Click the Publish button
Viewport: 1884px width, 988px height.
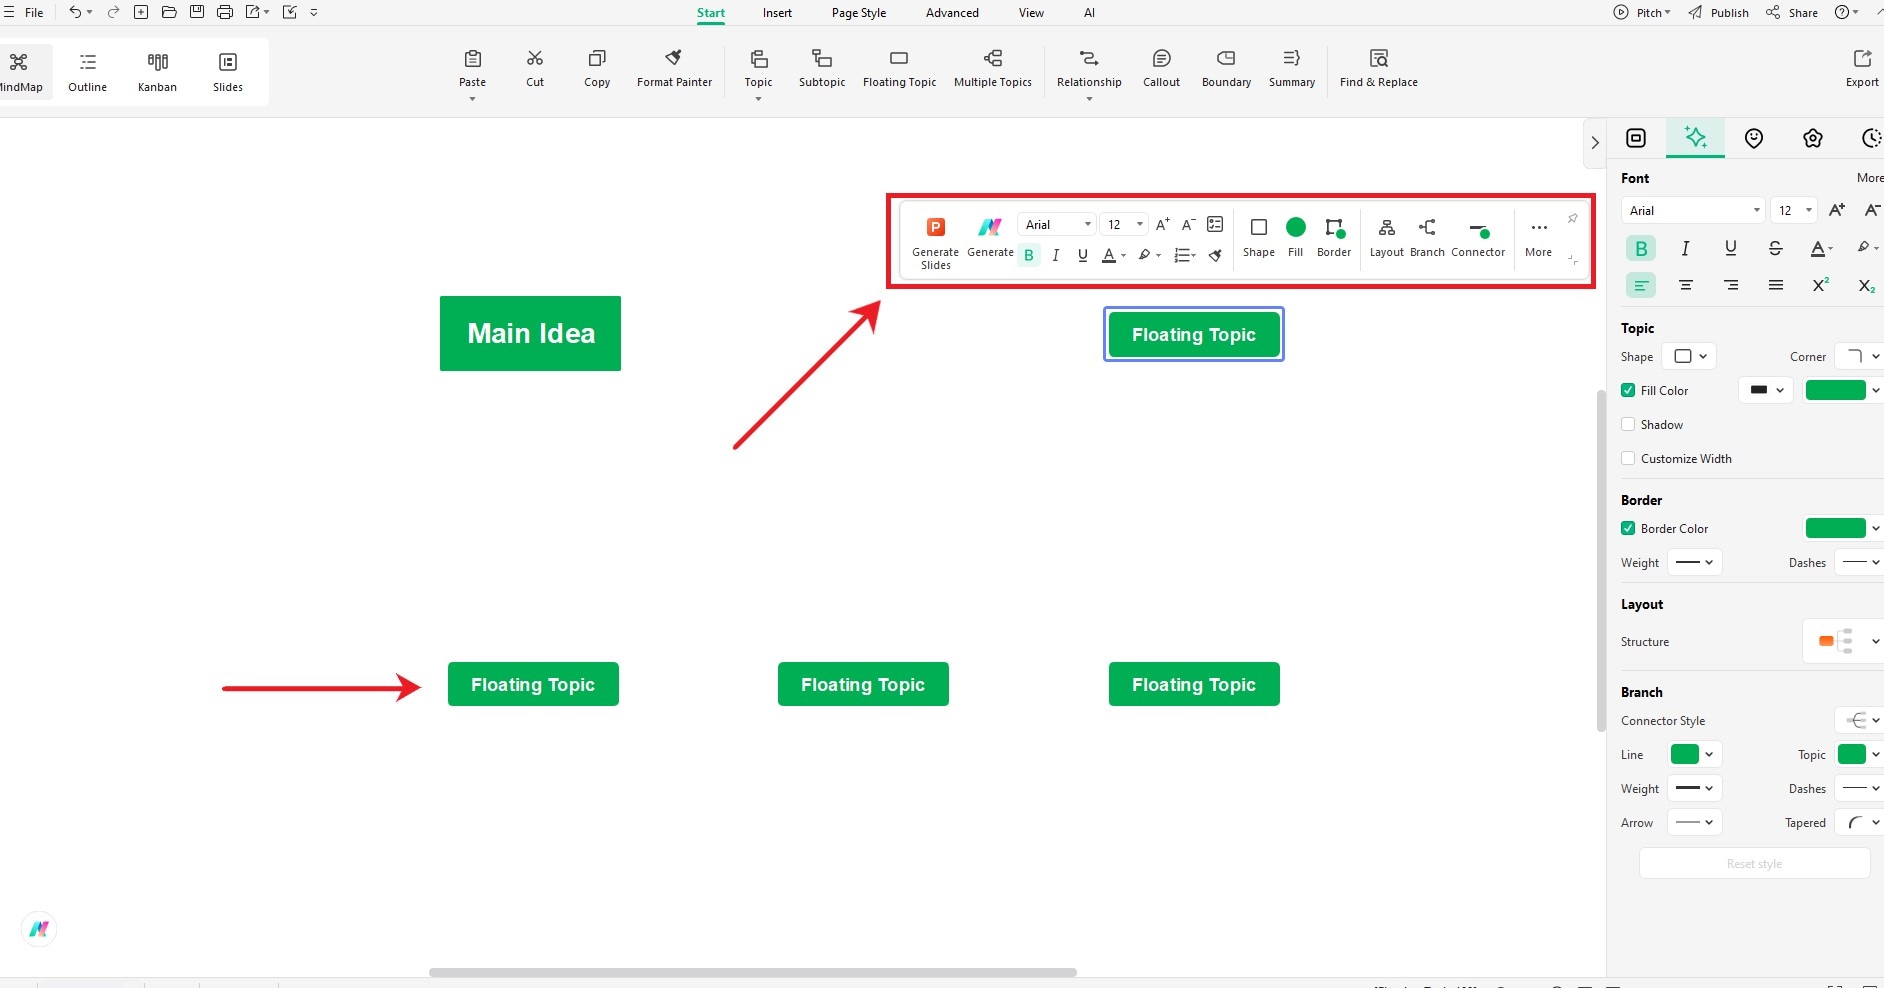point(1719,13)
